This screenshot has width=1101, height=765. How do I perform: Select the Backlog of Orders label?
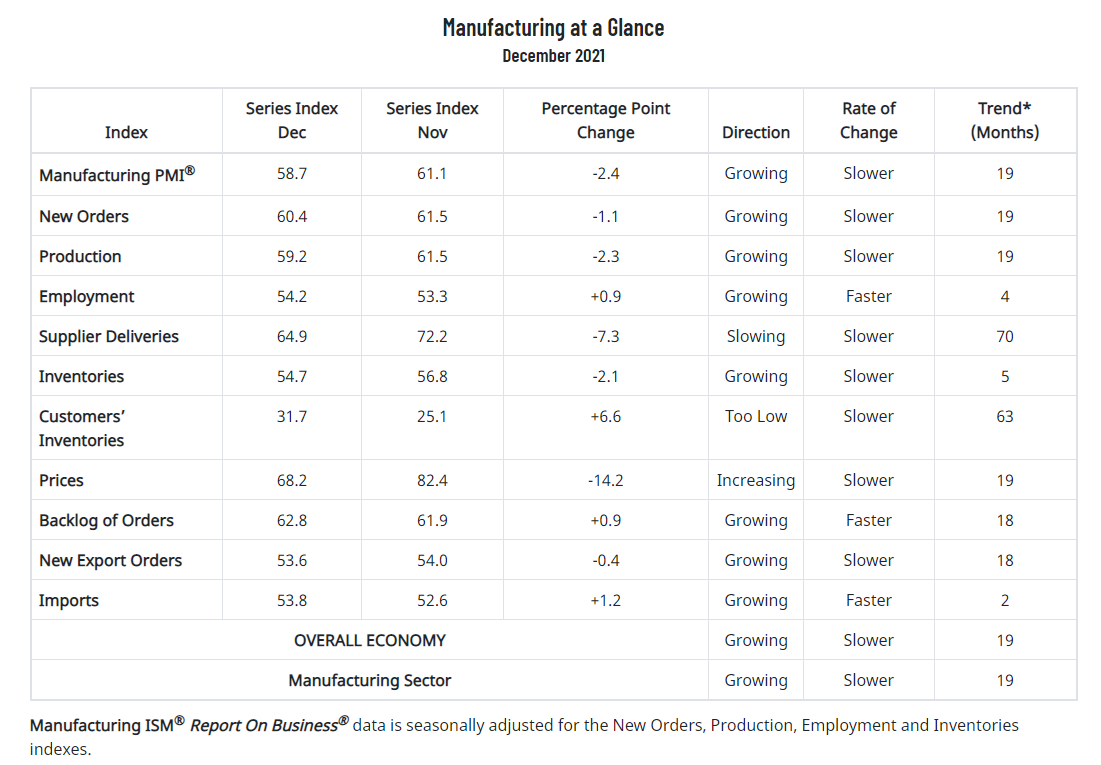[106, 520]
